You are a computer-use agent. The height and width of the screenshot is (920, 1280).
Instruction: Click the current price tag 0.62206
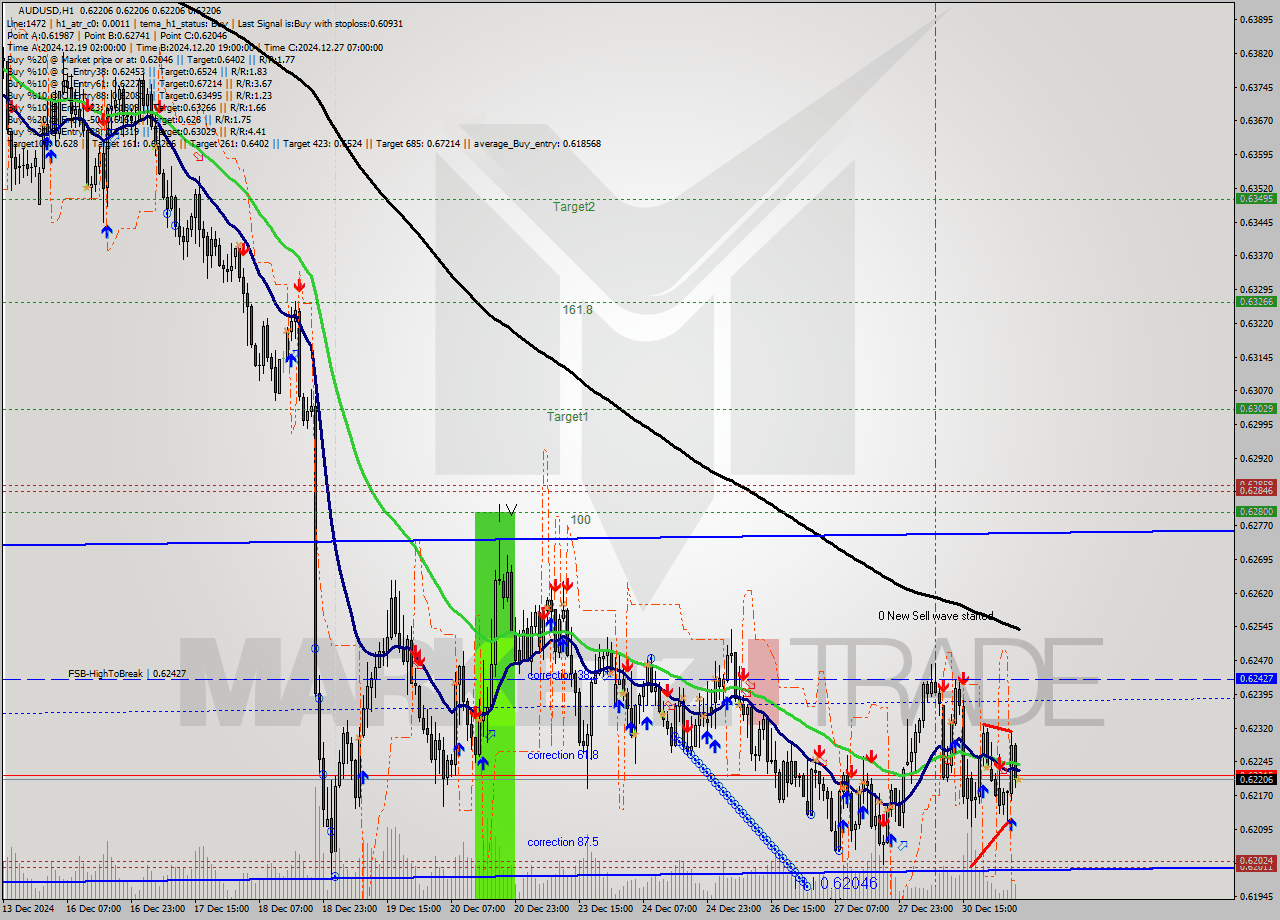tap(1256, 778)
